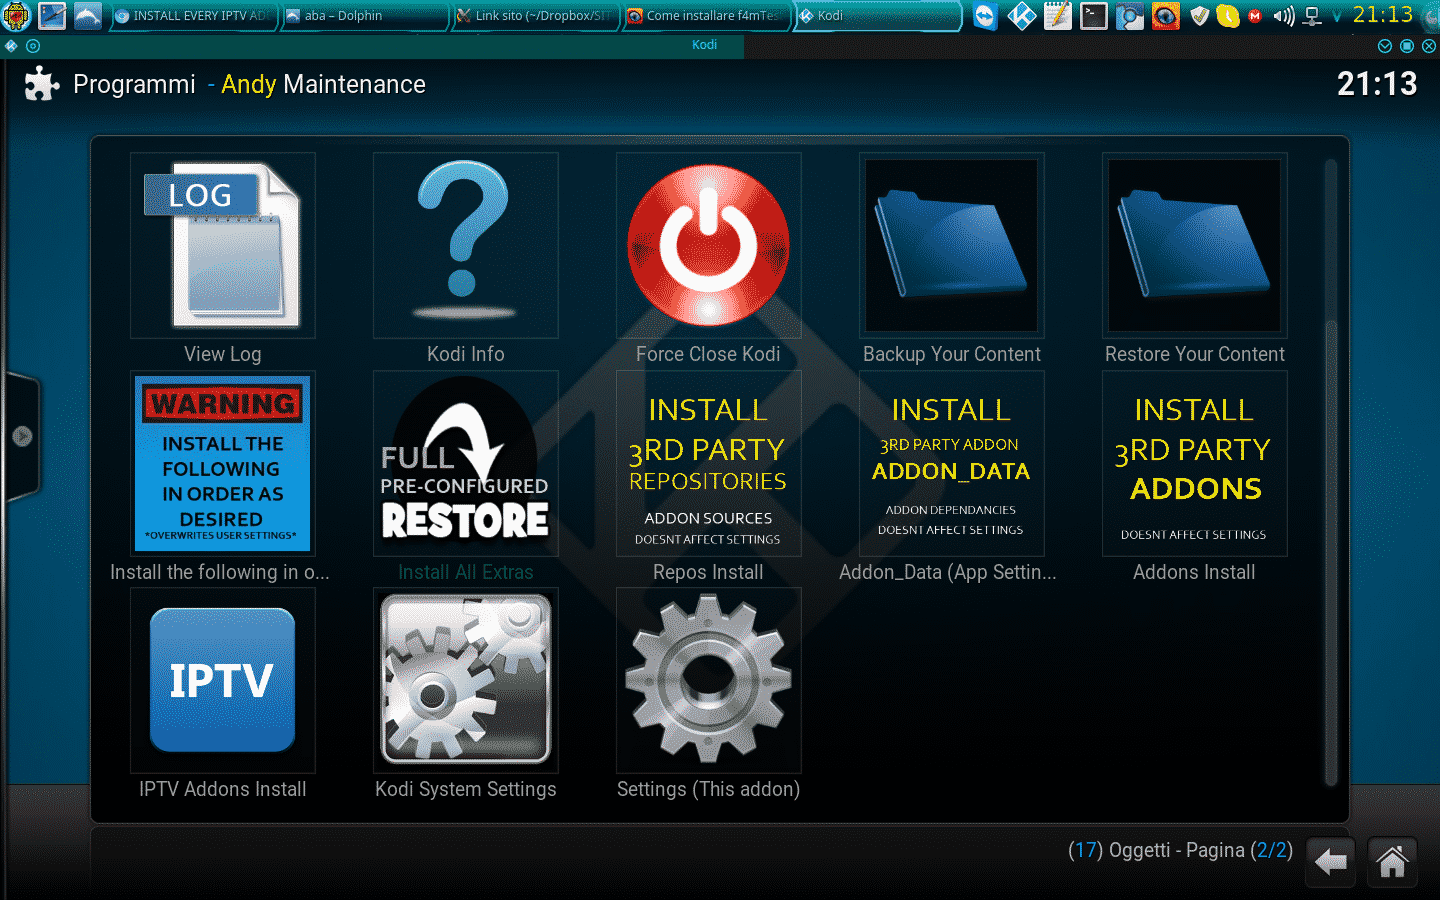Open Backup Your Content folder
This screenshot has height=900, width=1440.
point(952,246)
